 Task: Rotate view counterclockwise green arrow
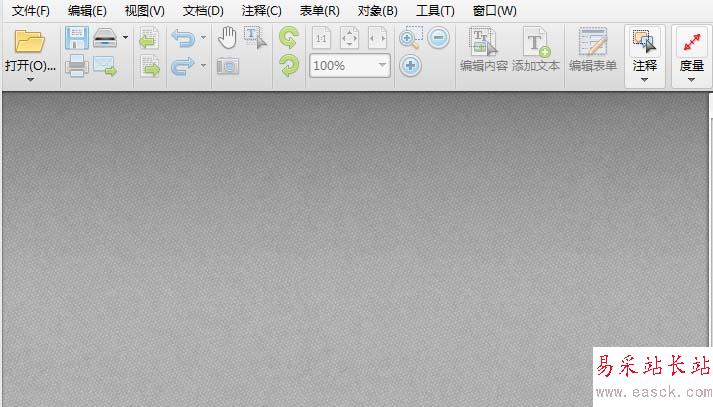(289, 38)
